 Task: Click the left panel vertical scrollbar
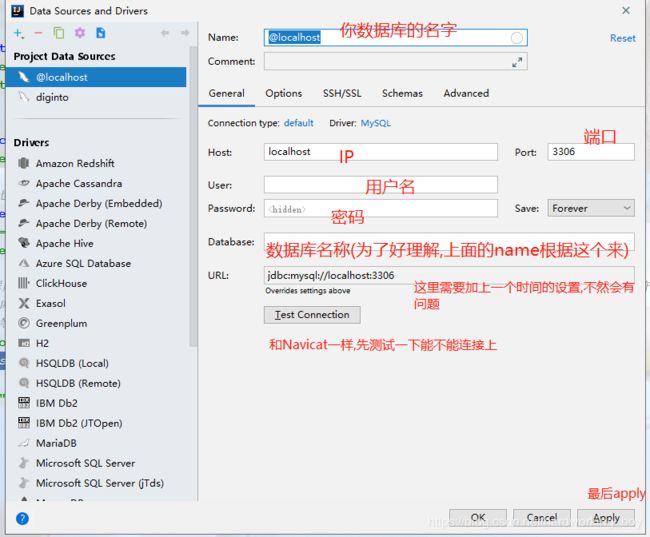193,197
